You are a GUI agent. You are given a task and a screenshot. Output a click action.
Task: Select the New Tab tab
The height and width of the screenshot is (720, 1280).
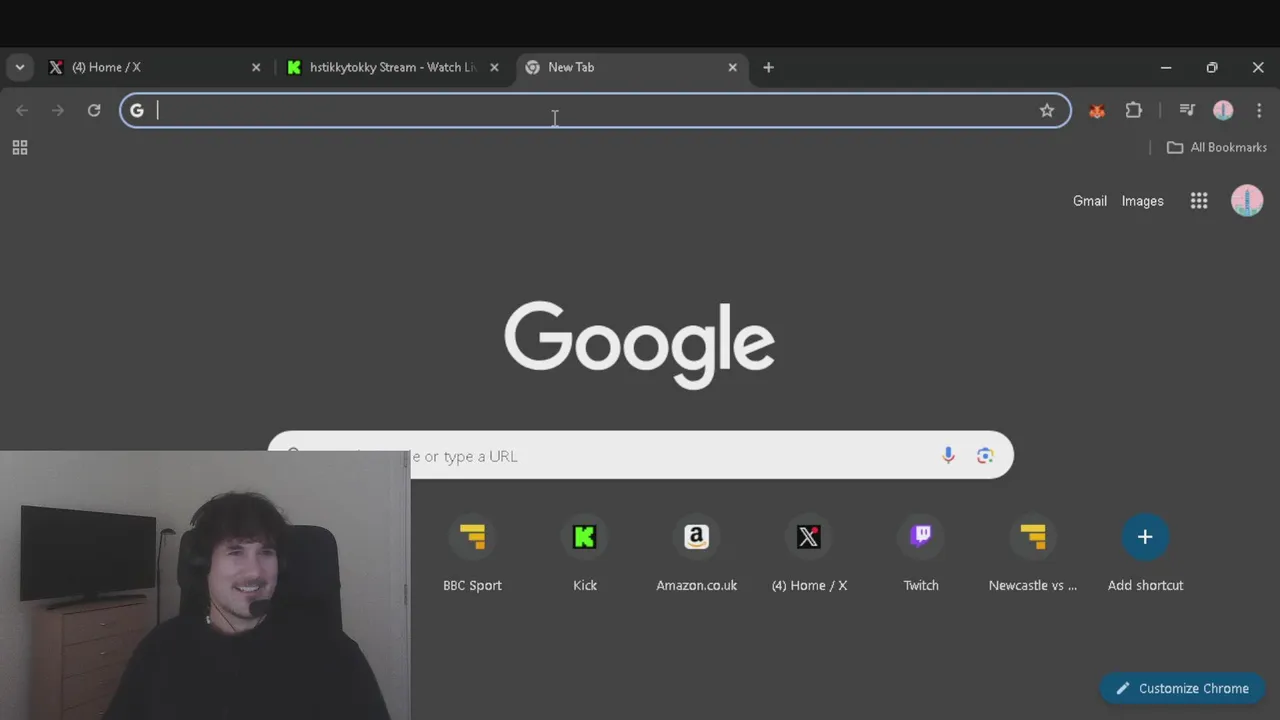coord(632,68)
